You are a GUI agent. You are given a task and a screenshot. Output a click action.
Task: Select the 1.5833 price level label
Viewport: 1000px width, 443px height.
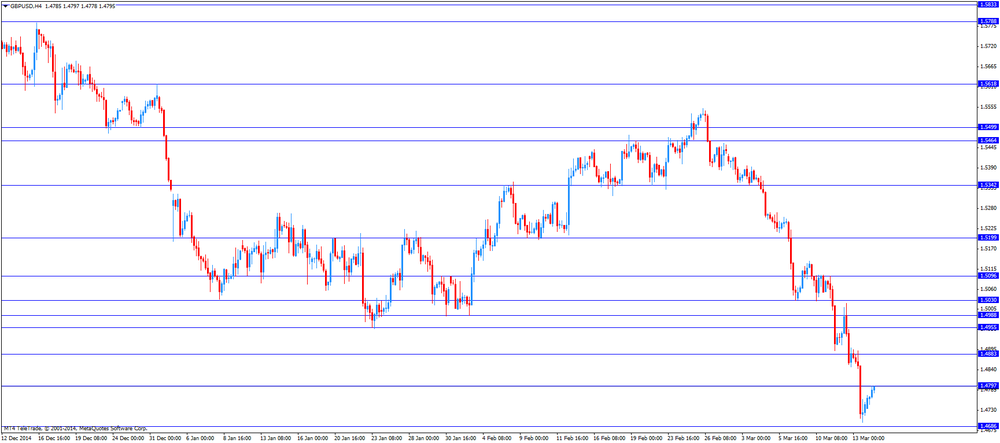pos(988,4)
